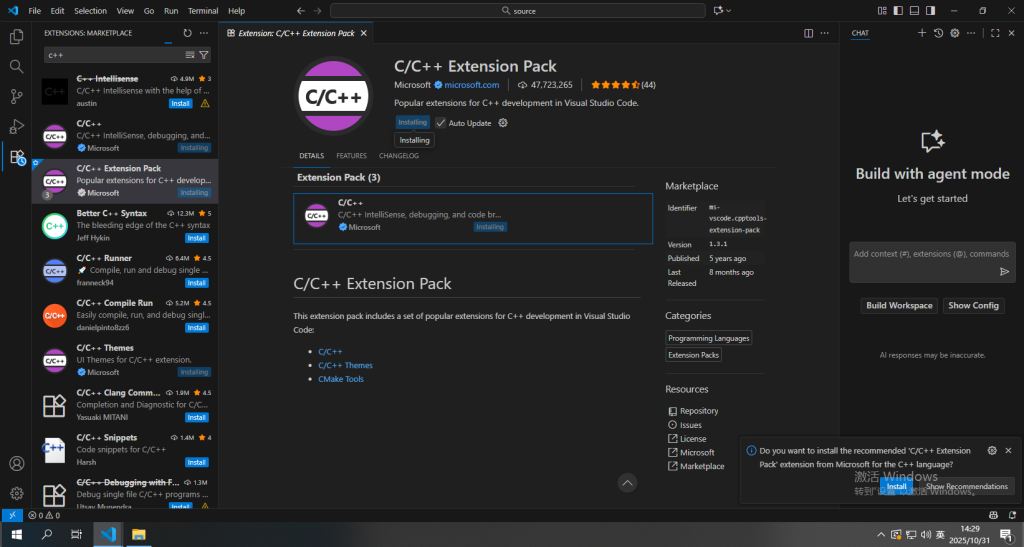Screen dimensions: 1024x547
Task: Open the microsoft.com publisher link
Action: tap(471, 85)
